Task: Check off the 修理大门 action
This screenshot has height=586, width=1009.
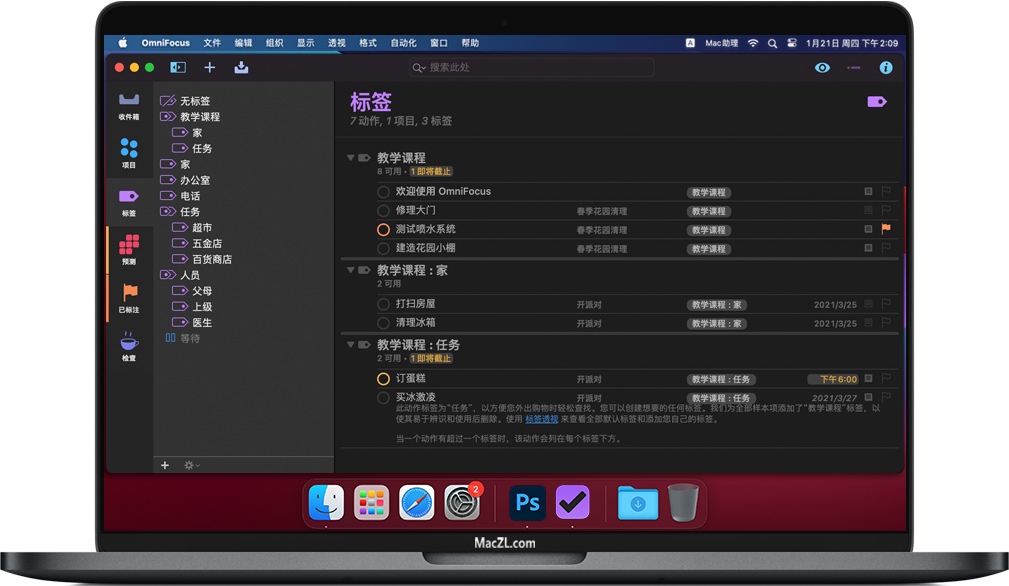Action: (x=383, y=210)
